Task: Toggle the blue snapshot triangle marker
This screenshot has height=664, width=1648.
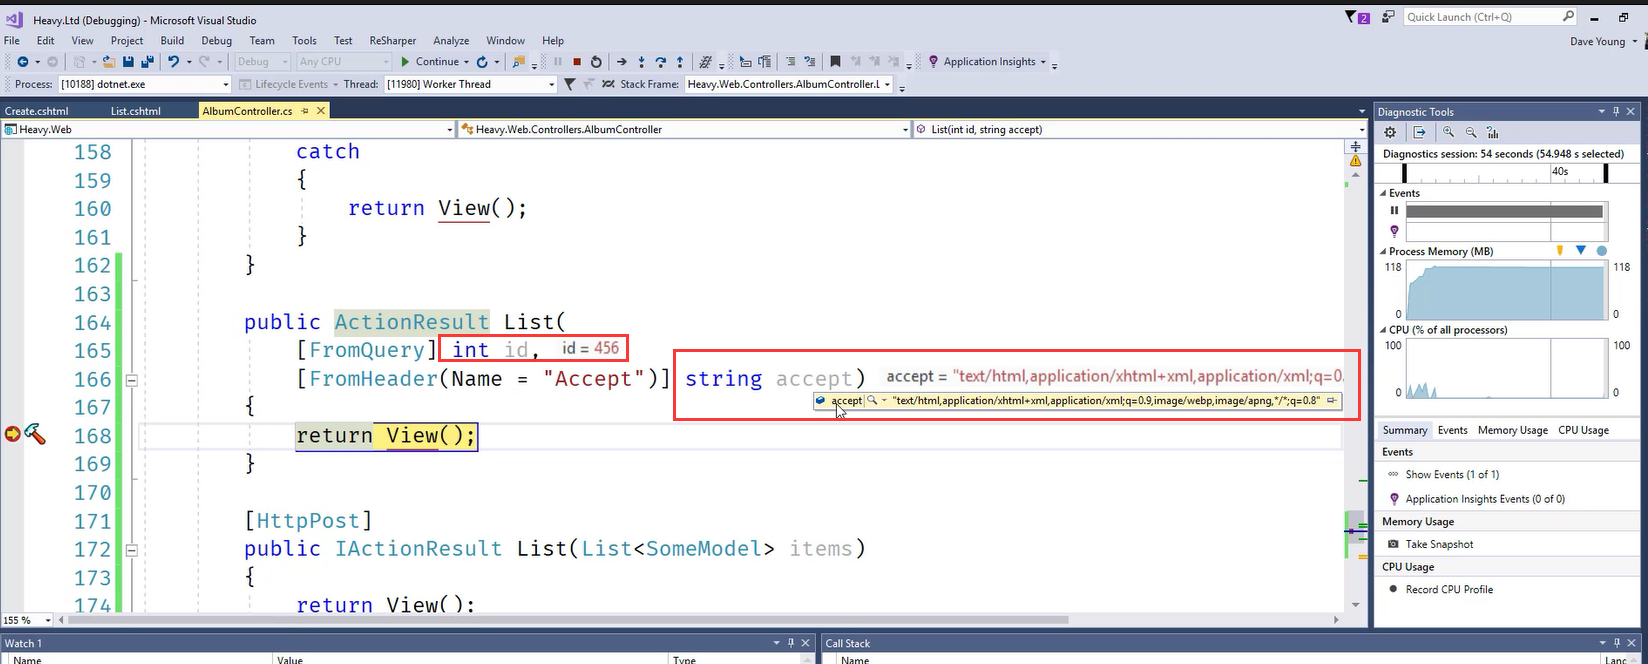Action: pos(1580,251)
